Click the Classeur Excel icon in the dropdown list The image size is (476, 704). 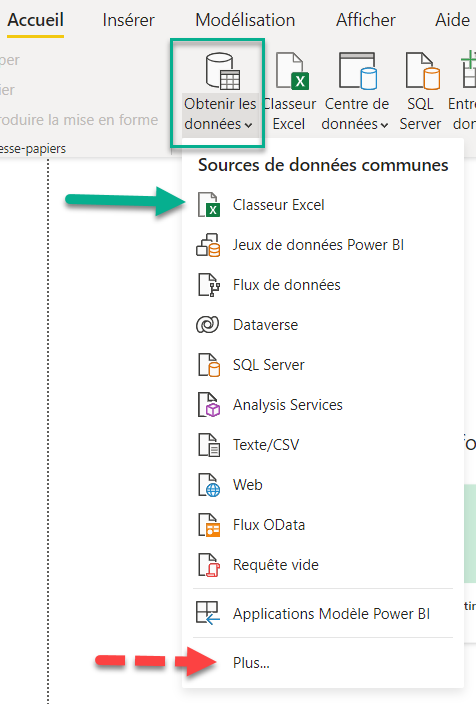209,205
